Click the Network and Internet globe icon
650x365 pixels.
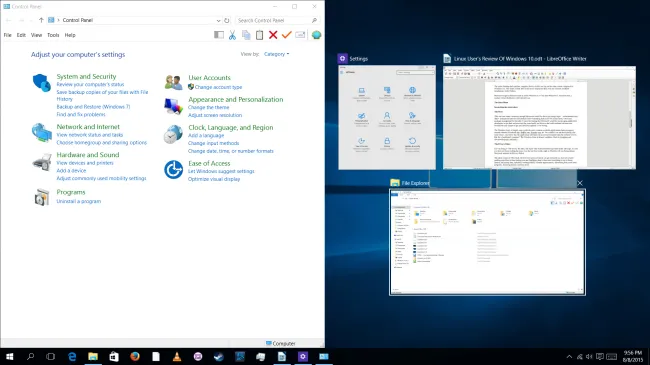(41, 132)
